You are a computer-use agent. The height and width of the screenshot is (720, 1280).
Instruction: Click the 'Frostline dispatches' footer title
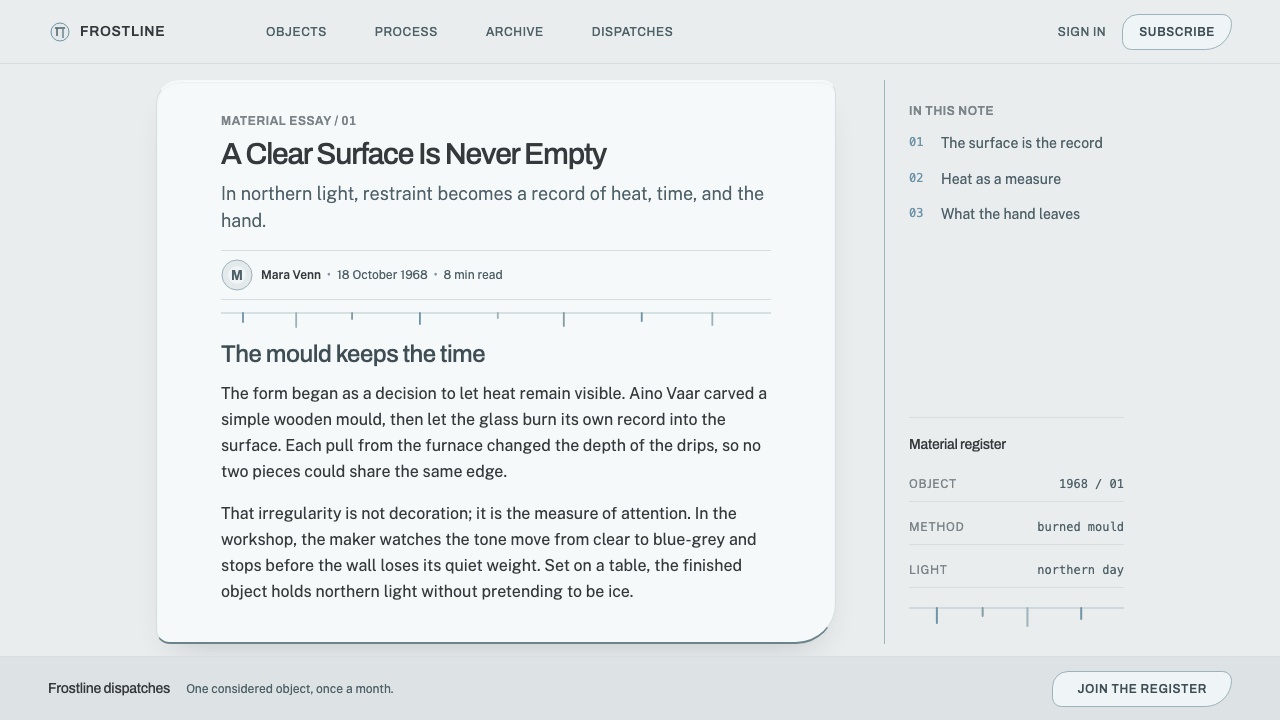(x=109, y=689)
